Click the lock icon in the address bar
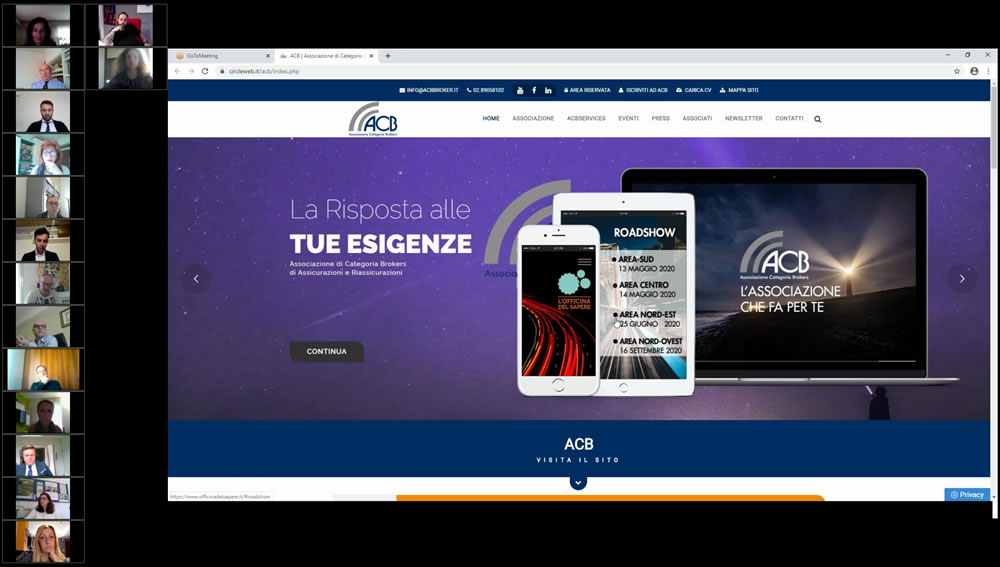Screen dimensions: 1000x567 (x=222, y=71)
